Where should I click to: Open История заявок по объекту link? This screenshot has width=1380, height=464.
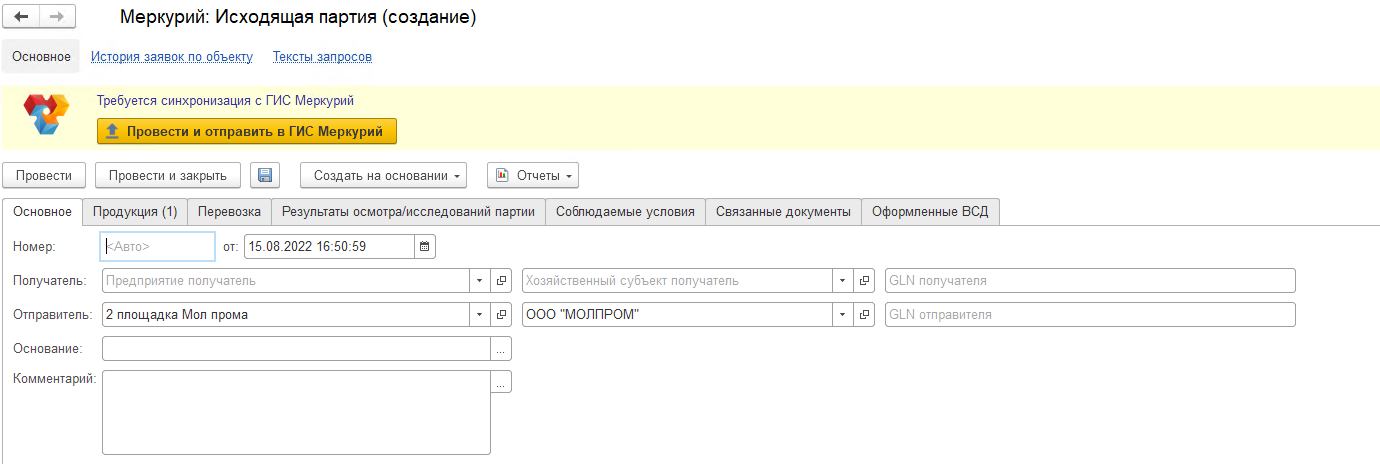[x=171, y=57]
